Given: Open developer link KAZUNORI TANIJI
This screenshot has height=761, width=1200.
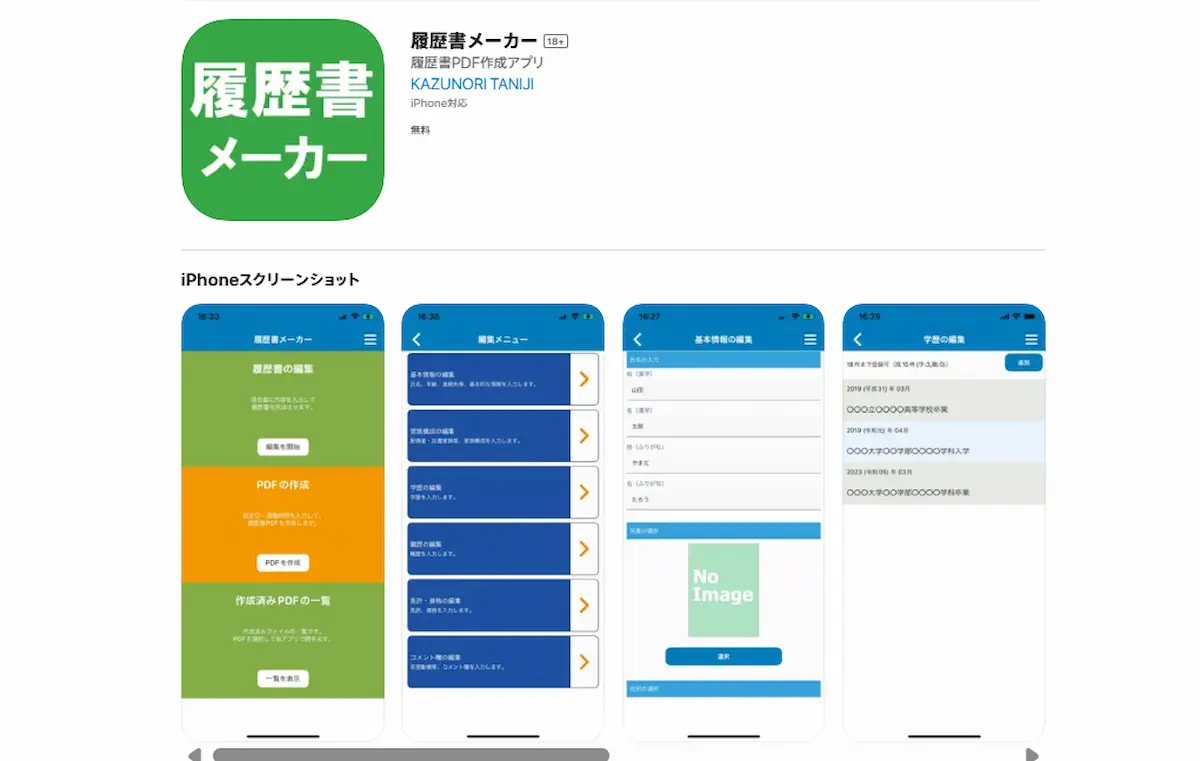Looking at the screenshot, I should pos(470,84).
